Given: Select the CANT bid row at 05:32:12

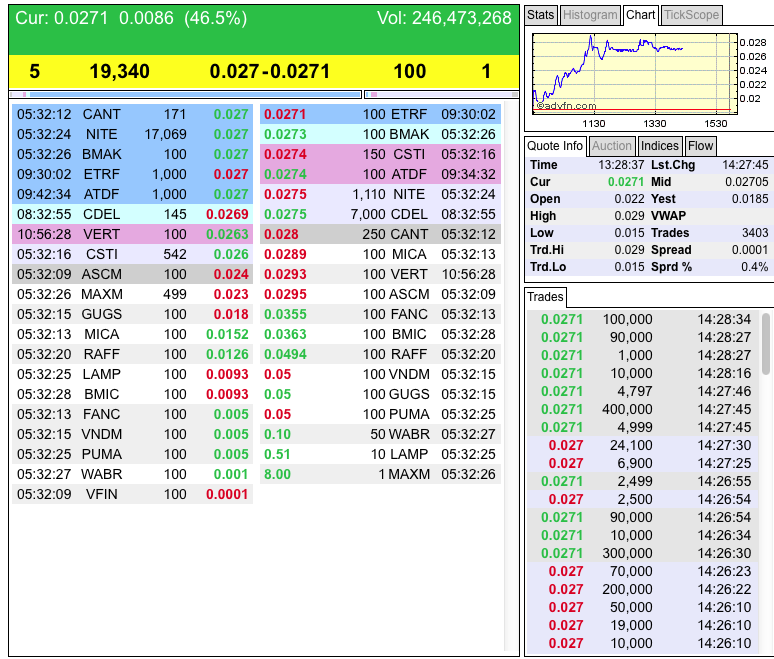Looking at the screenshot, I should click(132, 115).
